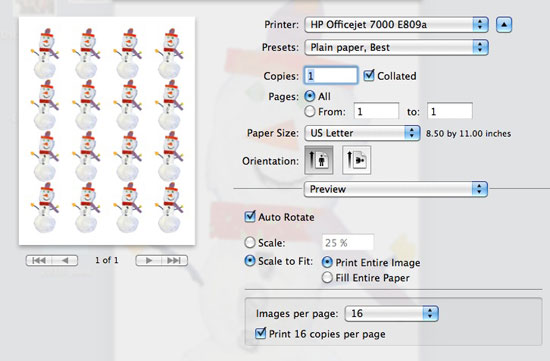Open the Printer dropdown HP Officejet 7000
Viewport: 550px width, 361px height.
396,25
